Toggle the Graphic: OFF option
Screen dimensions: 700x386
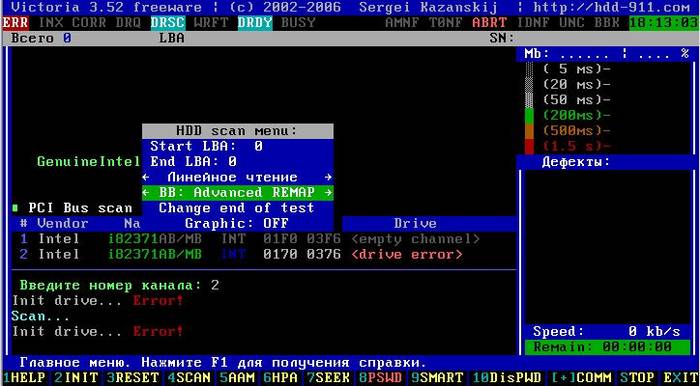pyautogui.click(x=238, y=223)
